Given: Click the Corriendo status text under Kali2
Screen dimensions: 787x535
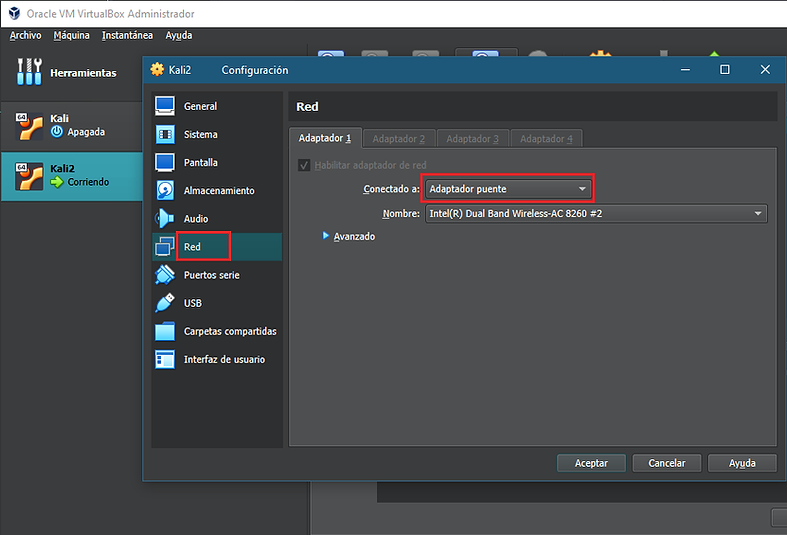Looking at the screenshot, I should click(88, 182).
